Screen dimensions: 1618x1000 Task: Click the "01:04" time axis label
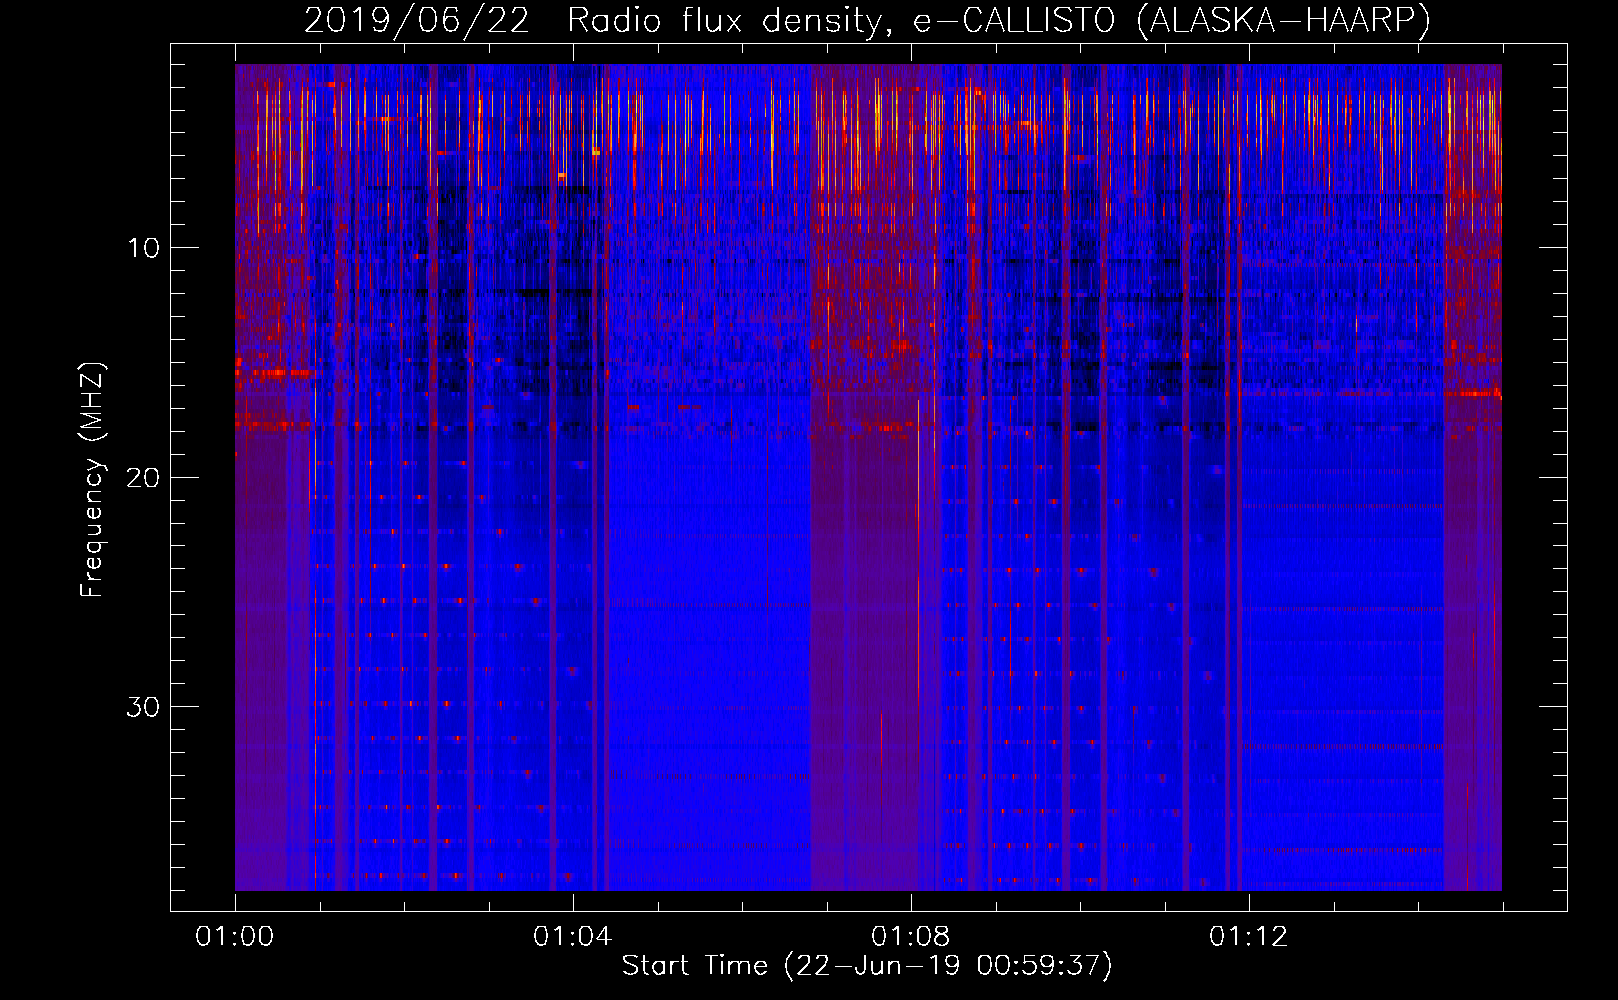pyautogui.click(x=573, y=936)
